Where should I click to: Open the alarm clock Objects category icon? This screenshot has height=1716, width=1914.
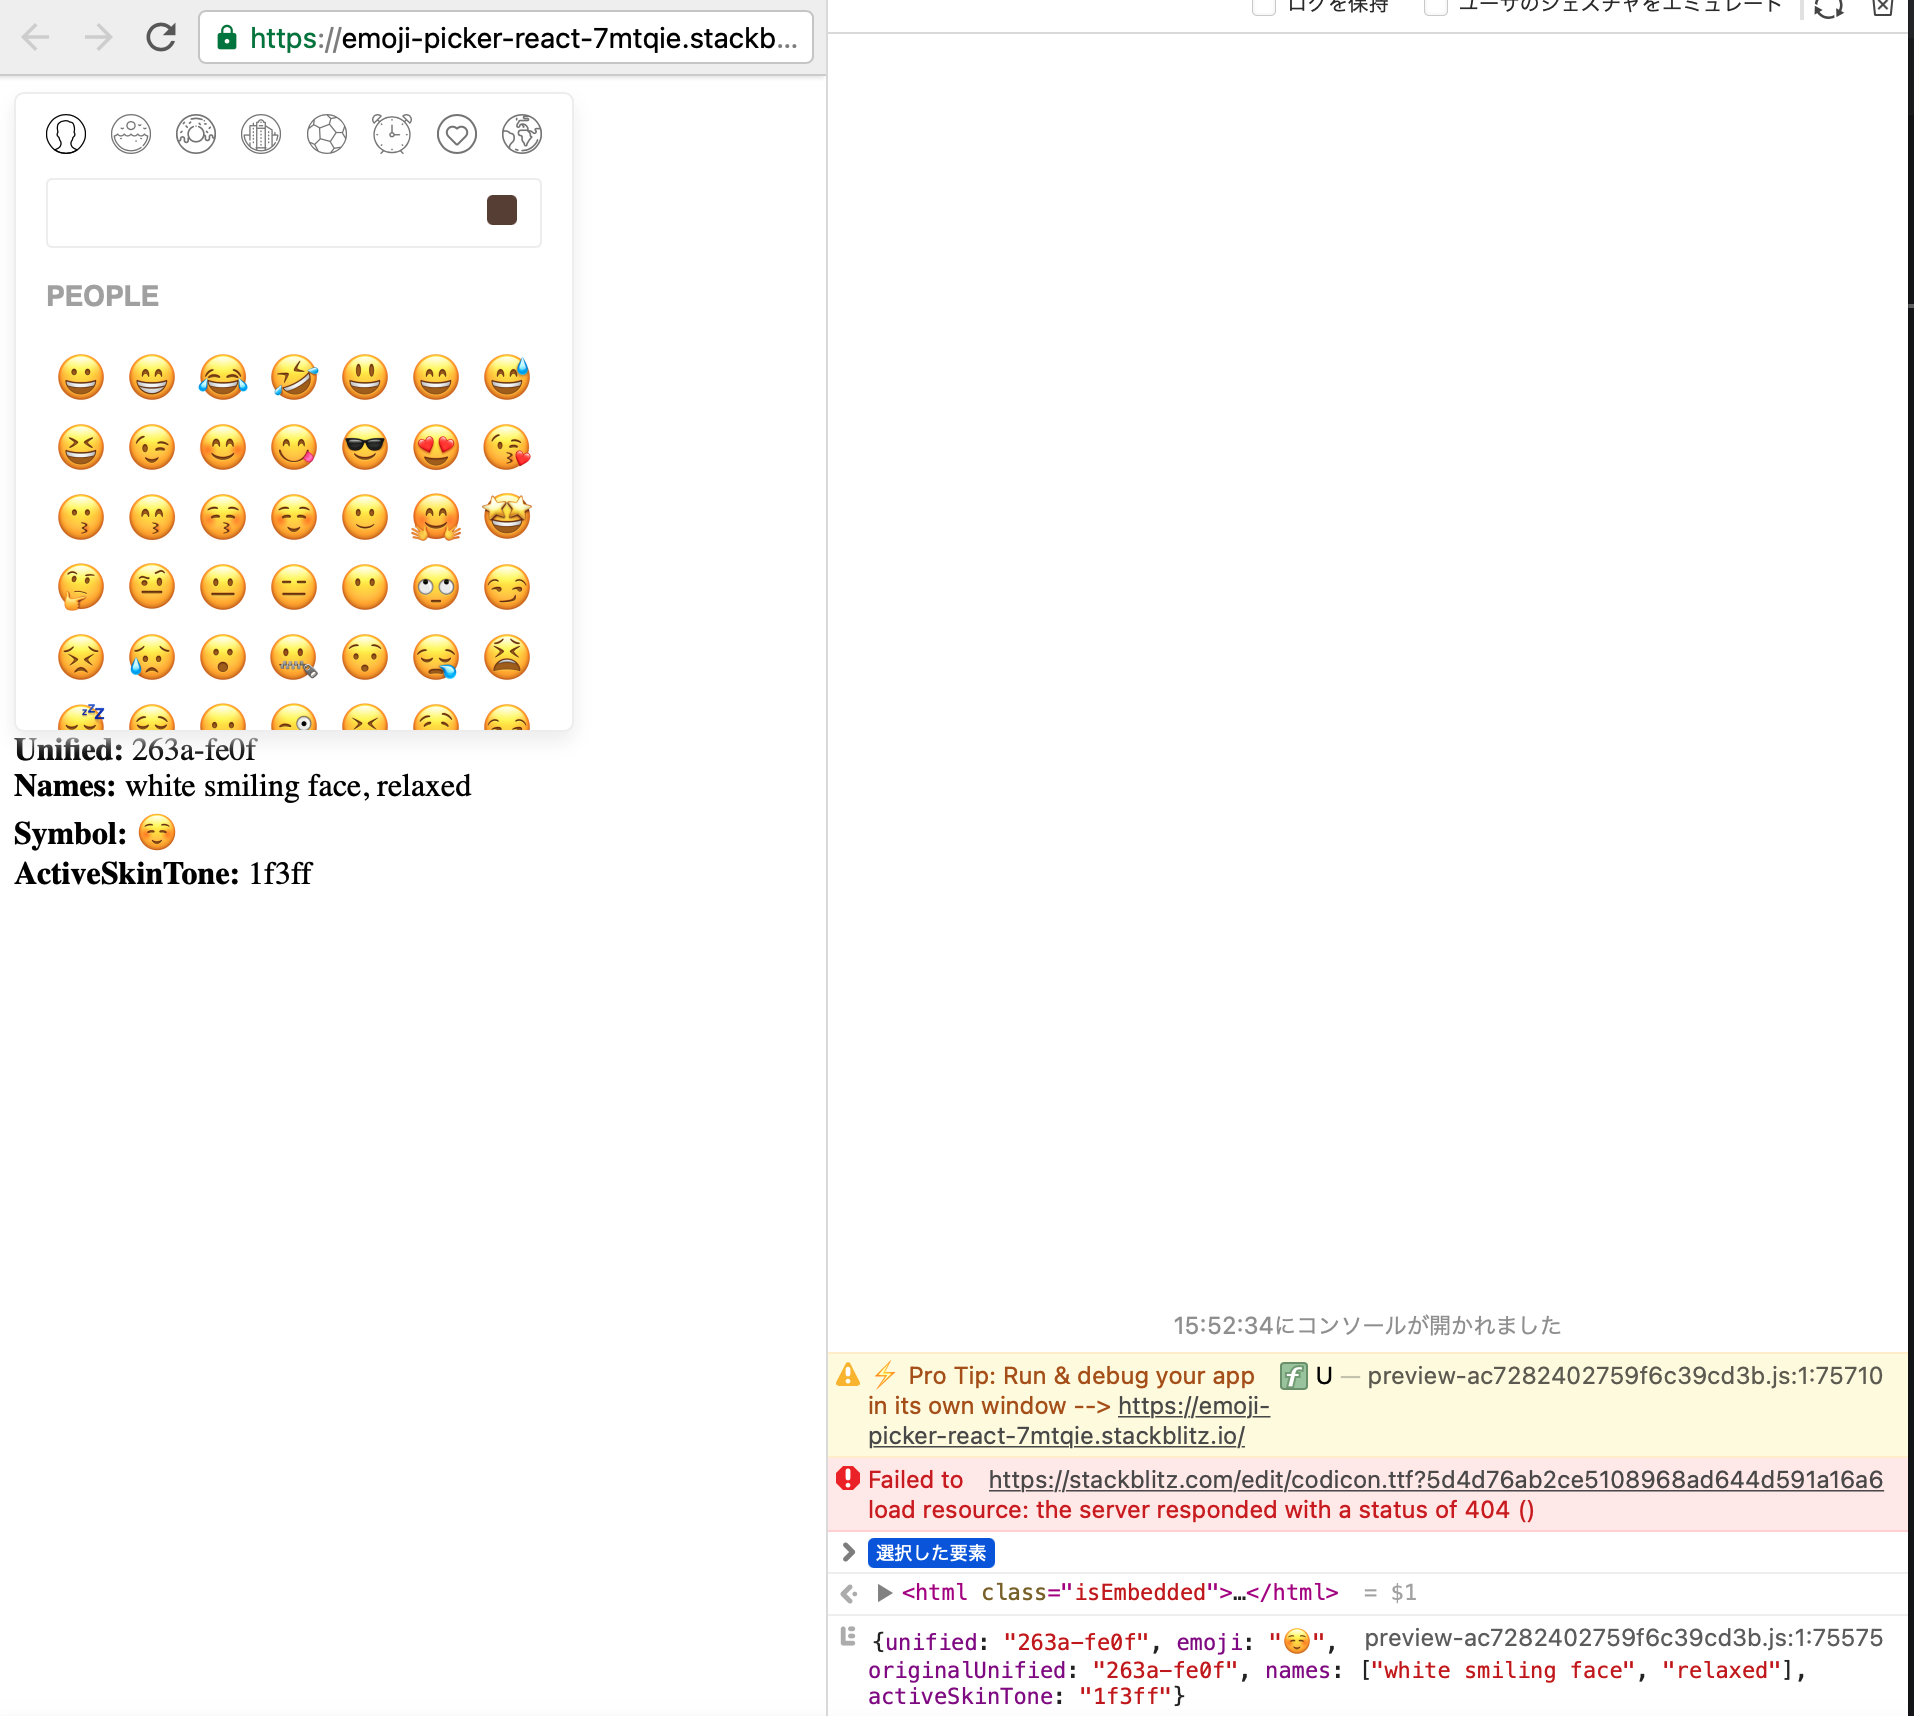point(391,133)
